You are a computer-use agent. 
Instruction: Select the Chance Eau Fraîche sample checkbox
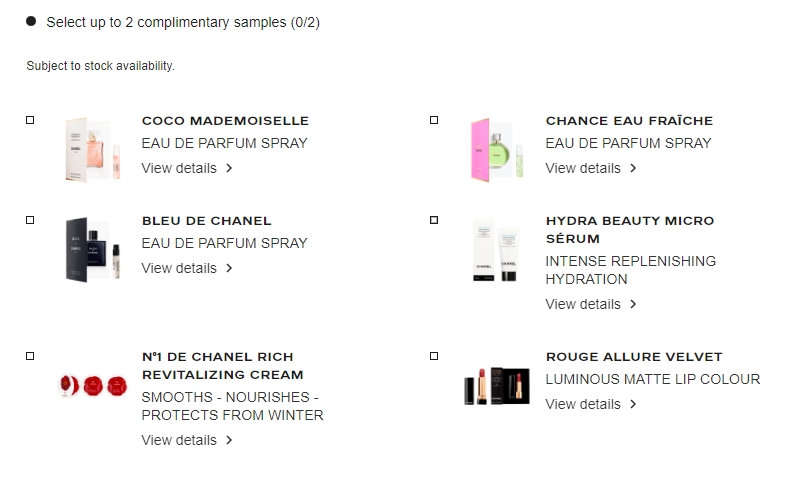tap(434, 120)
